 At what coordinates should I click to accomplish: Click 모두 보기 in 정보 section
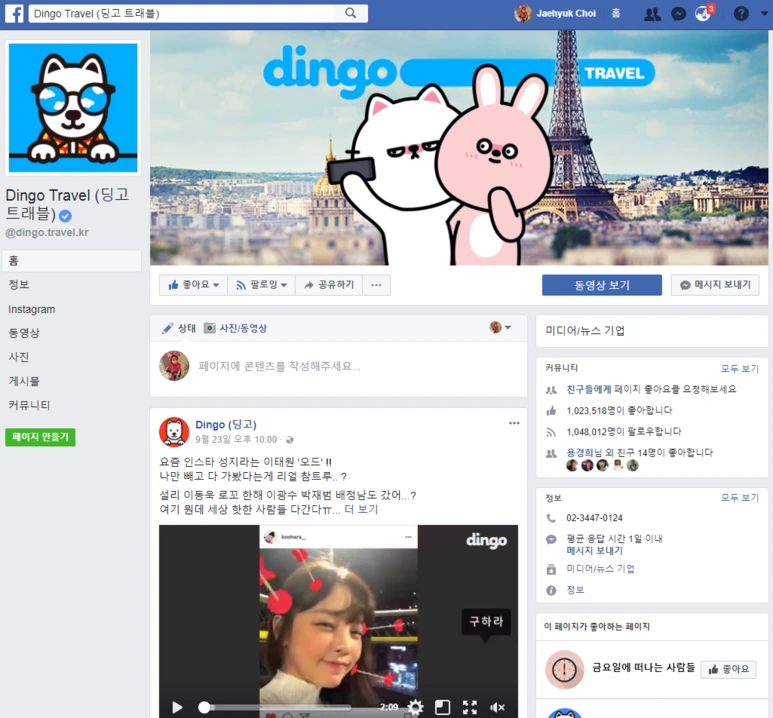[x=739, y=498]
